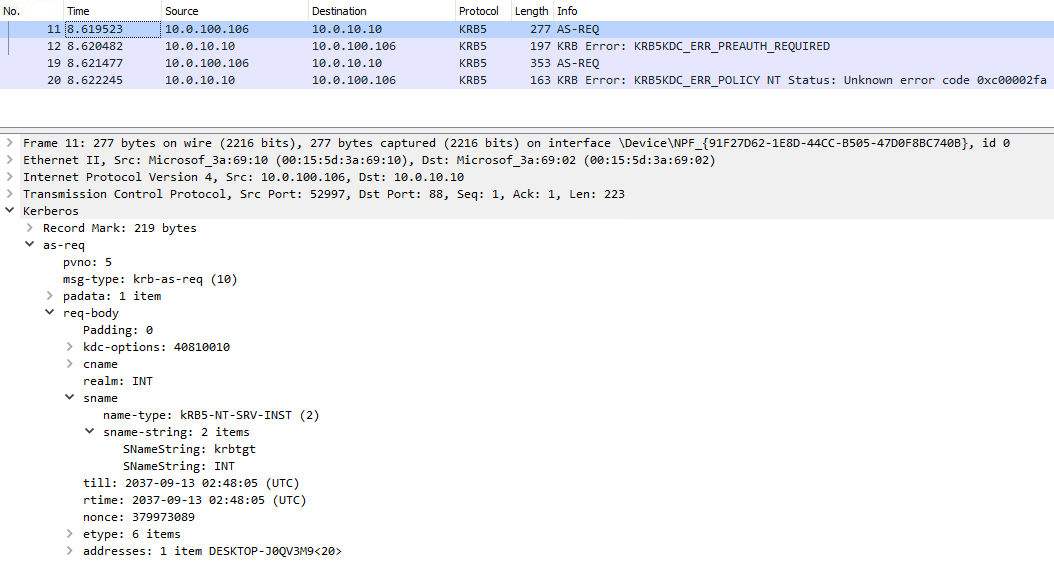Select the till: 2037-09-13 field
This screenshot has width=1054, height=577.
(191, 483)
